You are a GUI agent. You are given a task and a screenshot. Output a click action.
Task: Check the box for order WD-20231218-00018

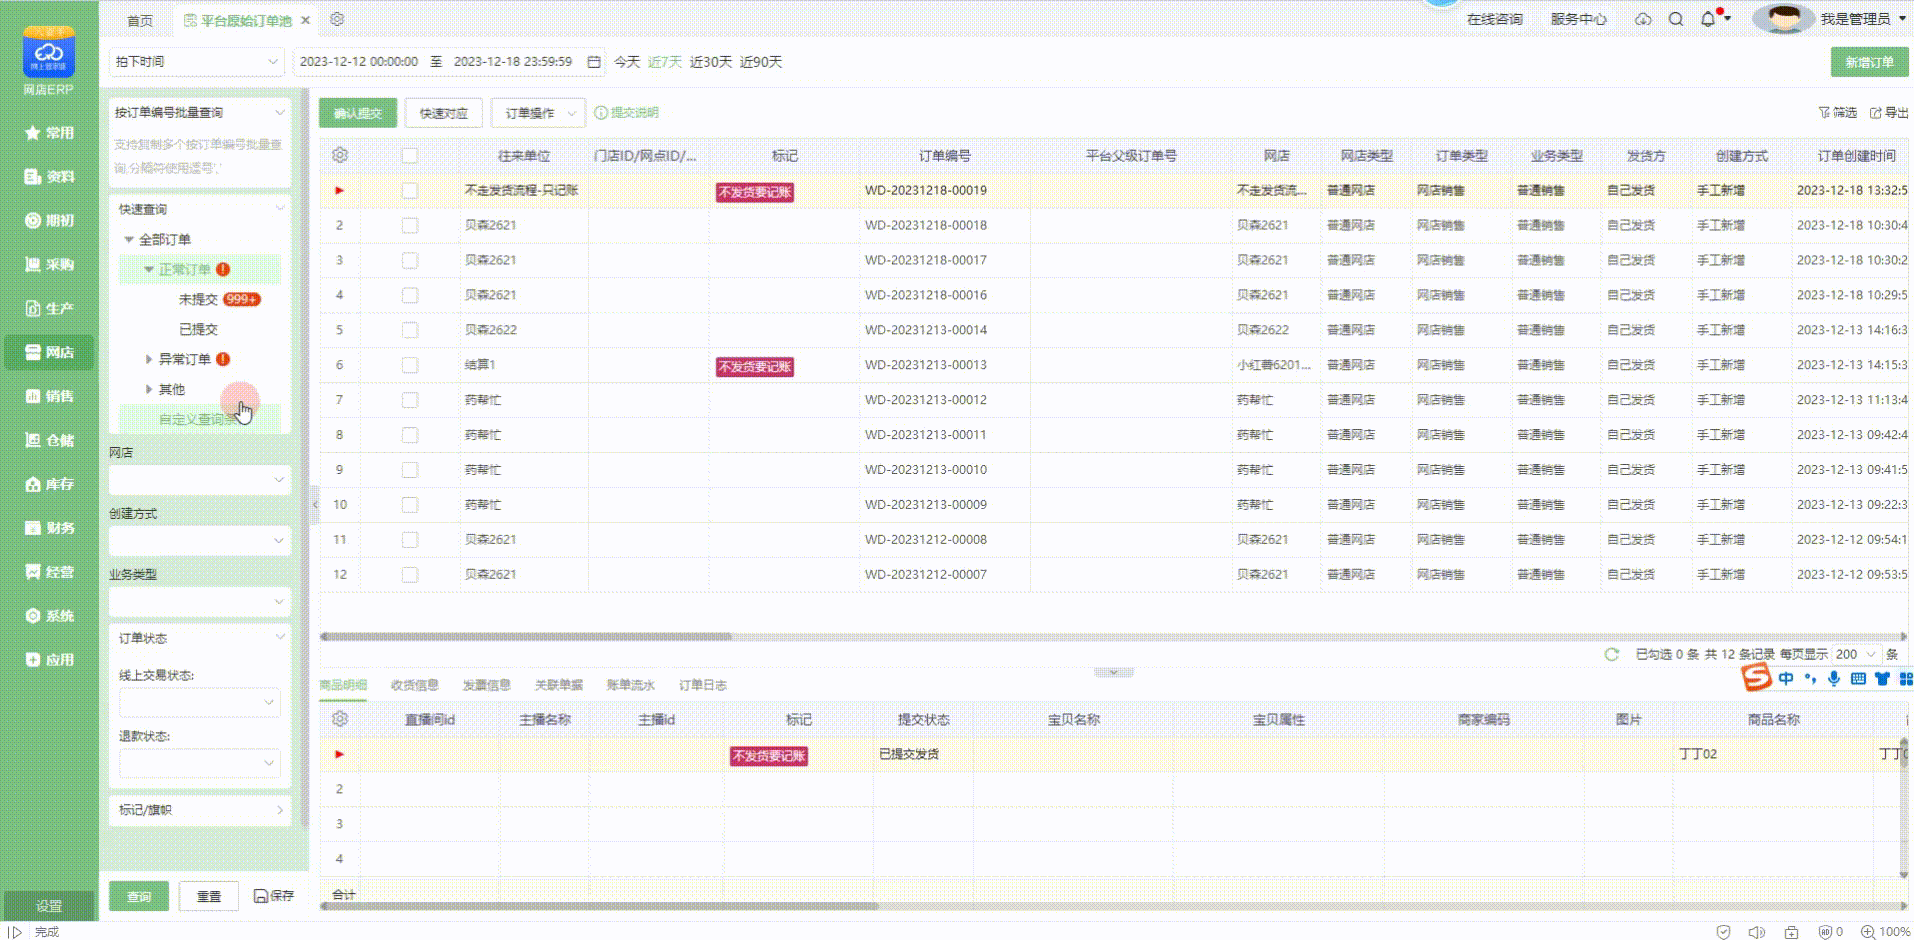click(409, 225)
